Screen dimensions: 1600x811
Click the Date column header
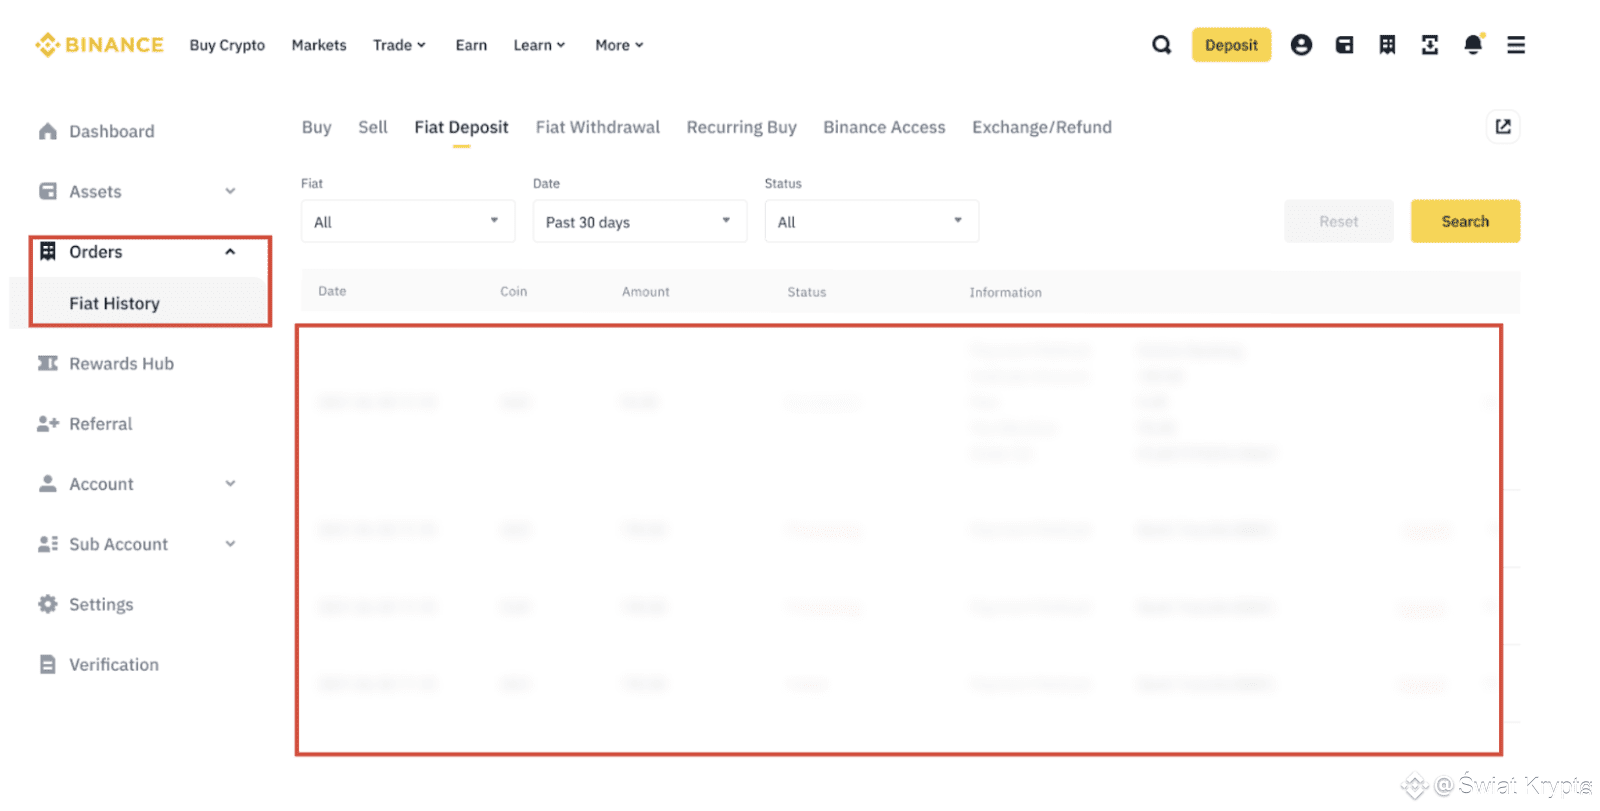332,291
